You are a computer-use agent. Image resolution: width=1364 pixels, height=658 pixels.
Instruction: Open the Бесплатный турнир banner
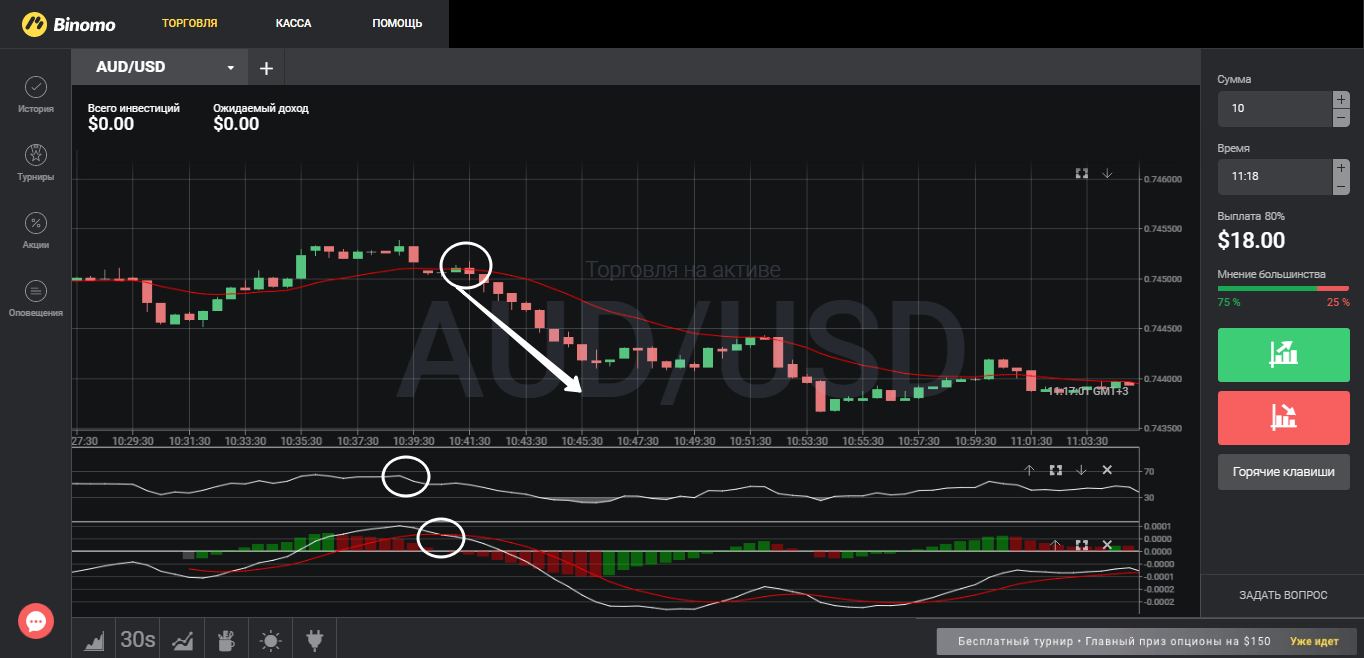(x=1147, y=641)
